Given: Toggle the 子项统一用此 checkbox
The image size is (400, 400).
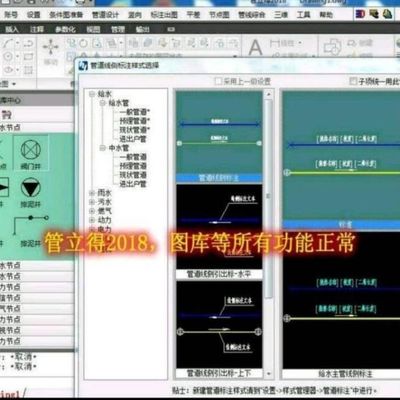Looking at the screenshot, I should point(353,81).
